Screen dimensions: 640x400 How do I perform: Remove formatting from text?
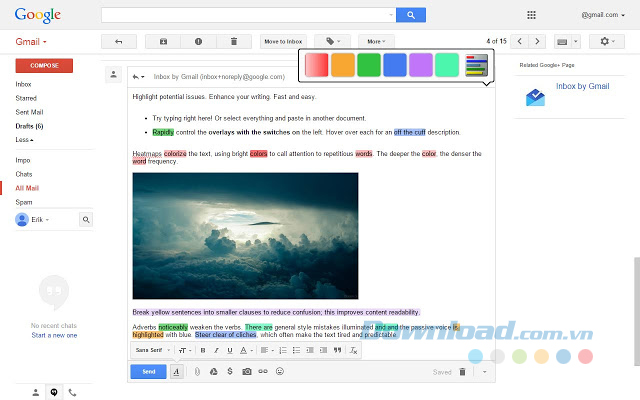click(x=353, y=350)
